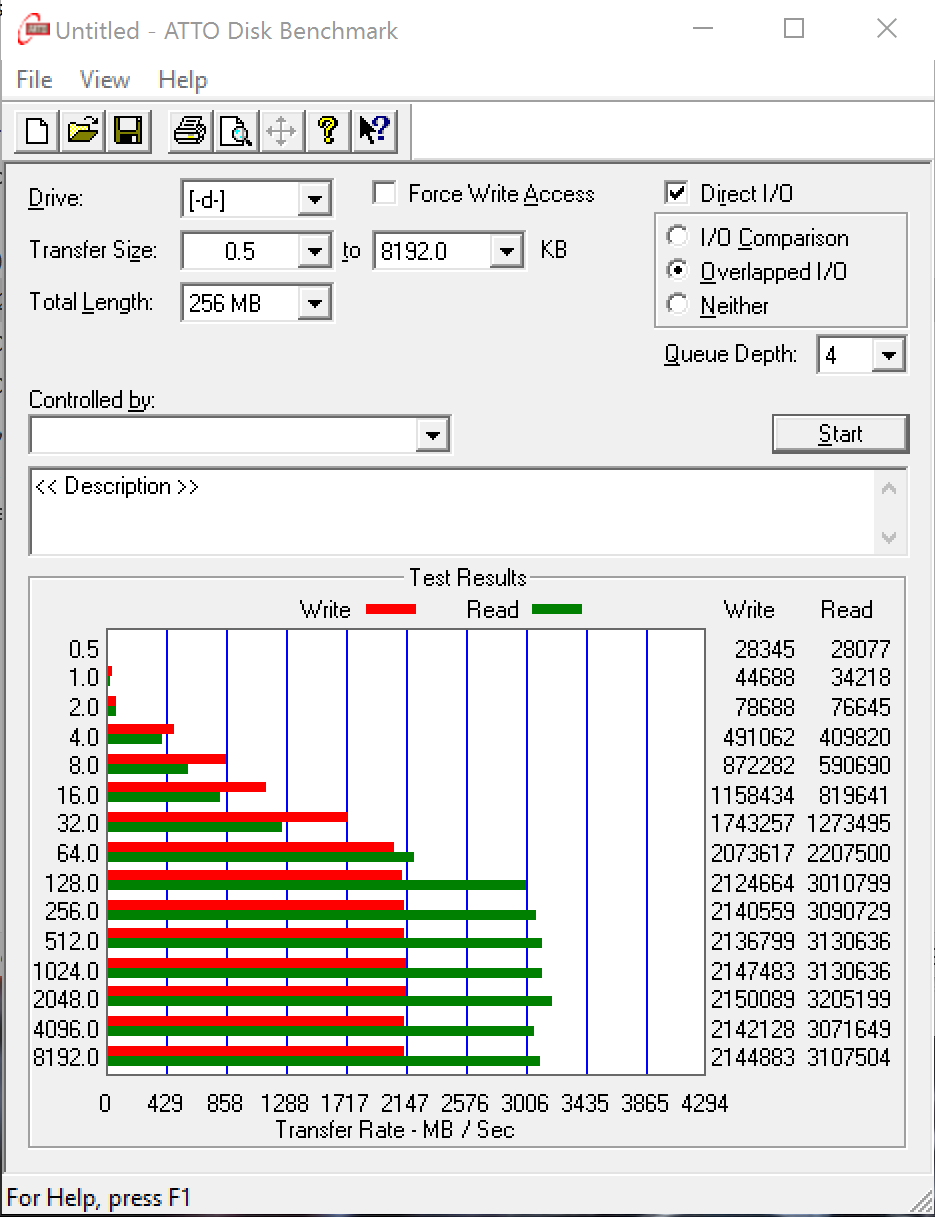Viewport: 935px width, 1217px height.
Task: Select the I/O Comparison radio button
Action: pyautogui.click(x=678, y=237)
